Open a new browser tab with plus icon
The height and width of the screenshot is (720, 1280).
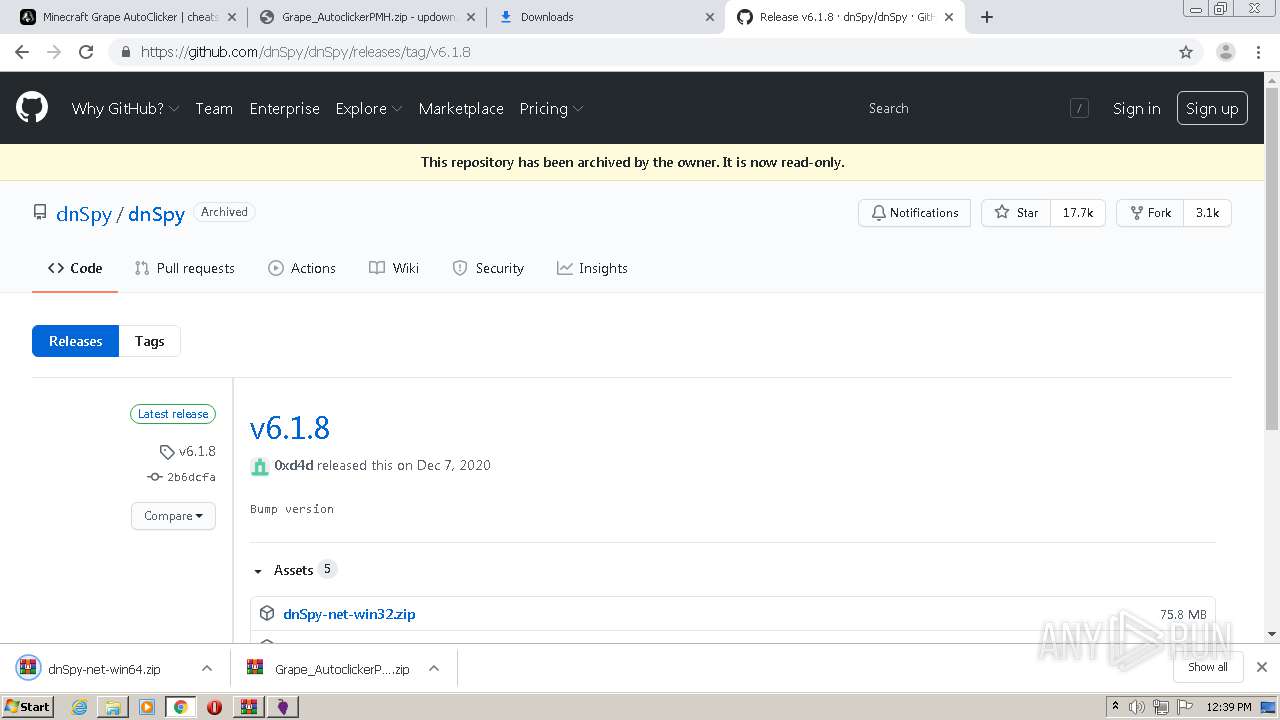coord(987,17)
